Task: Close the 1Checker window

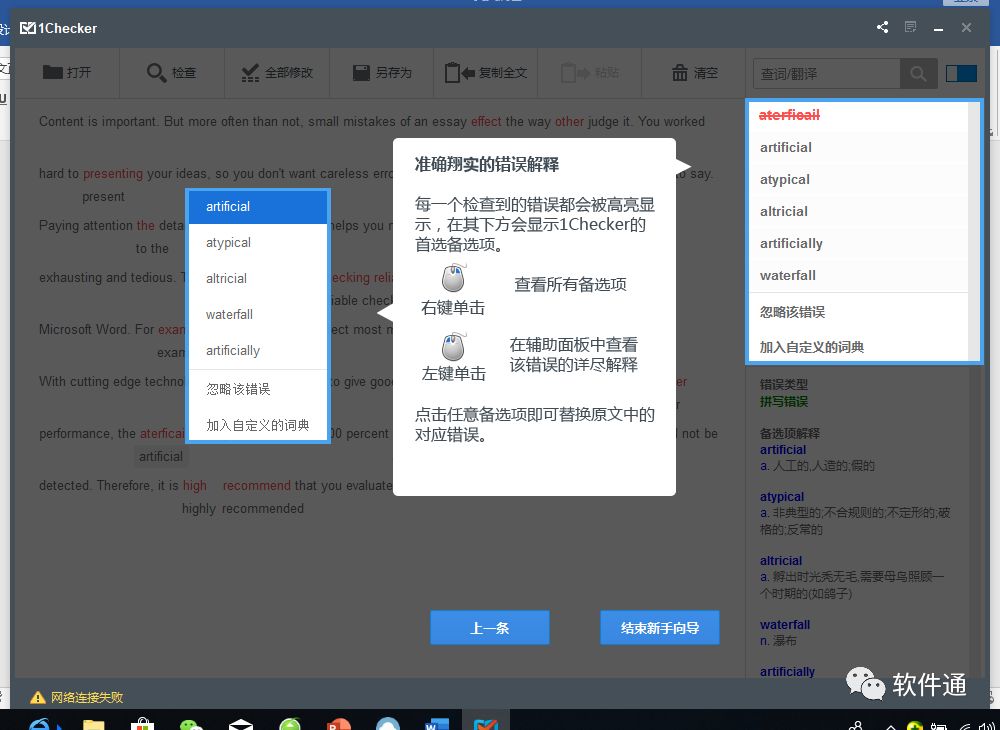Action: (x=966, y=27)
